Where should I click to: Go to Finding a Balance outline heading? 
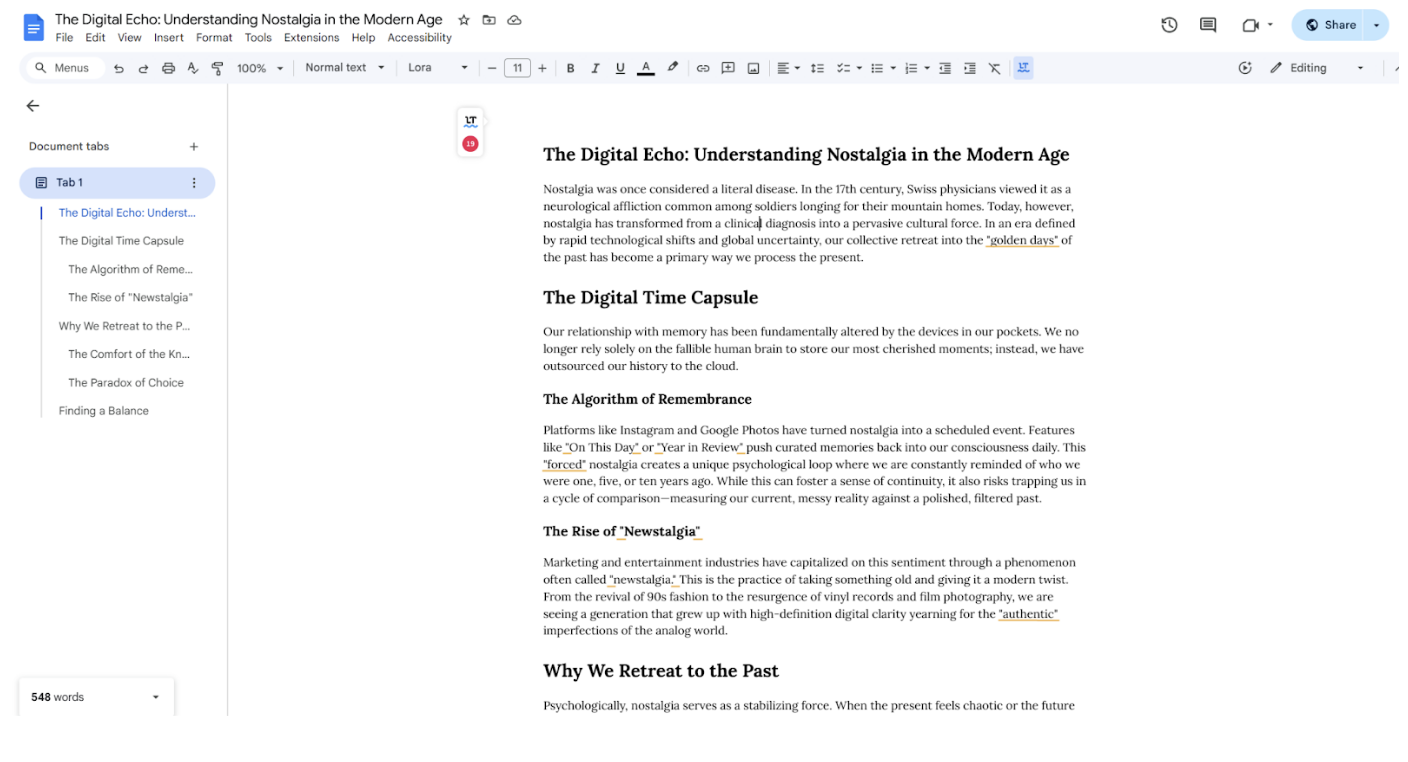(x=103, y=411)
